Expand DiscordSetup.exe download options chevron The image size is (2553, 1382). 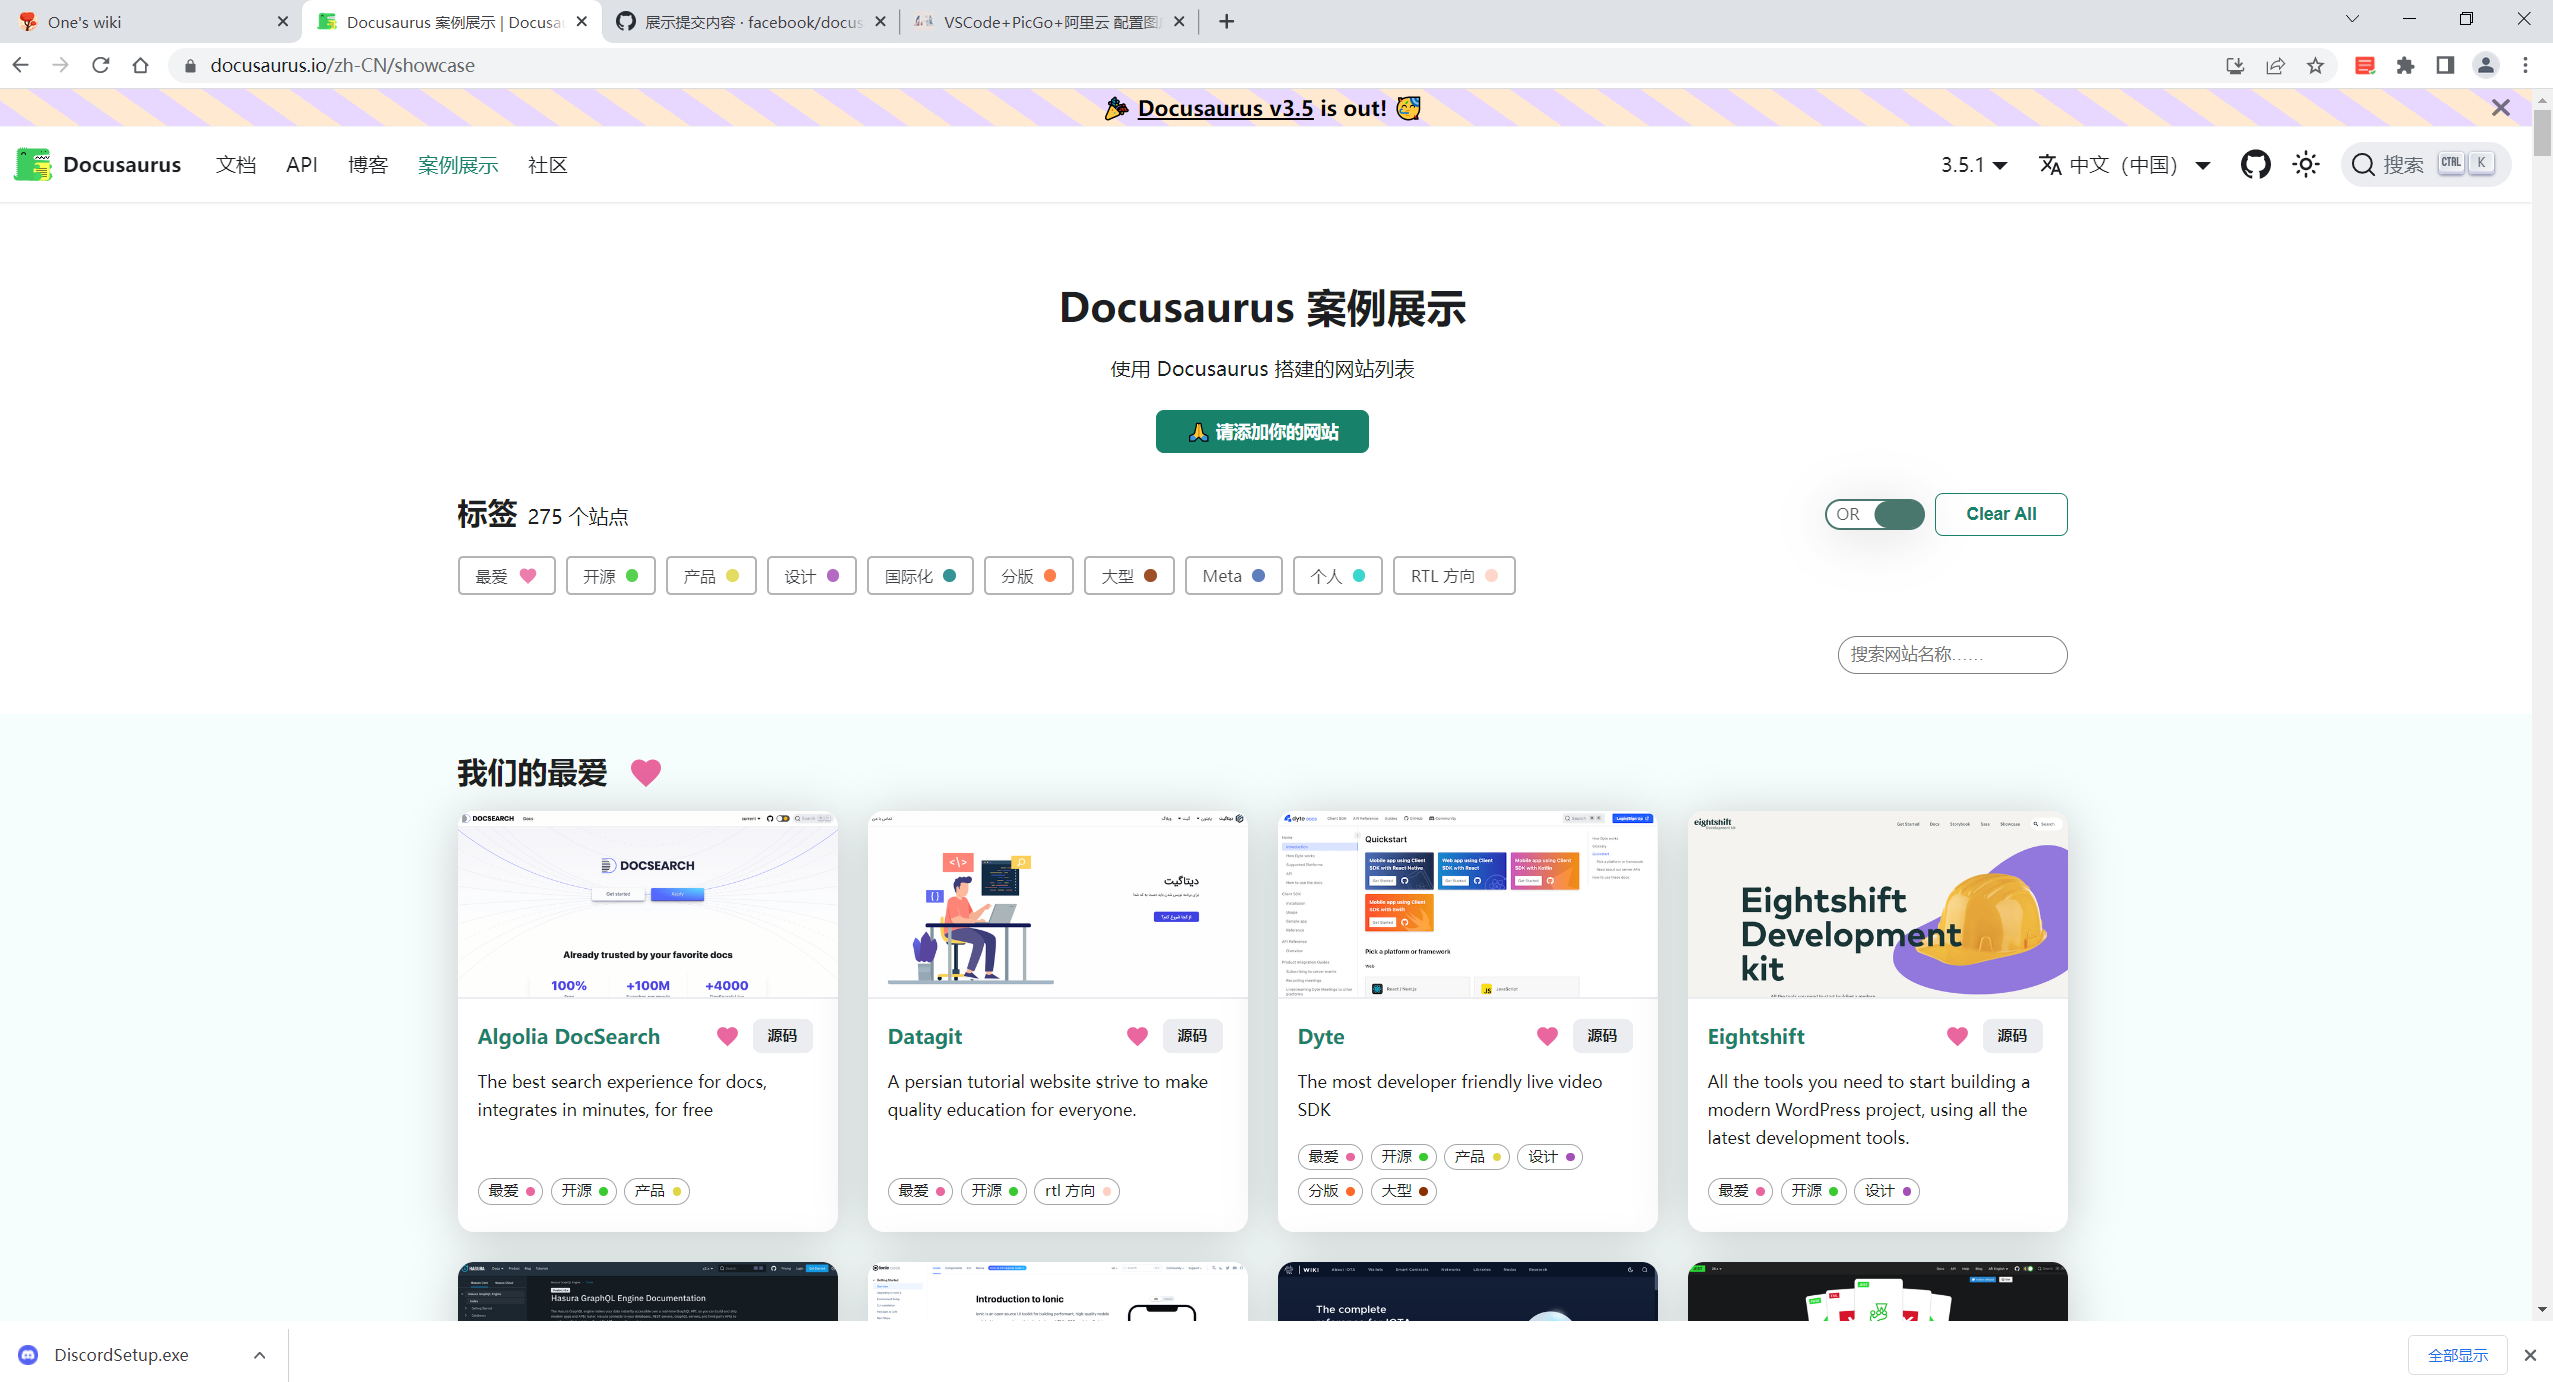259,1355
